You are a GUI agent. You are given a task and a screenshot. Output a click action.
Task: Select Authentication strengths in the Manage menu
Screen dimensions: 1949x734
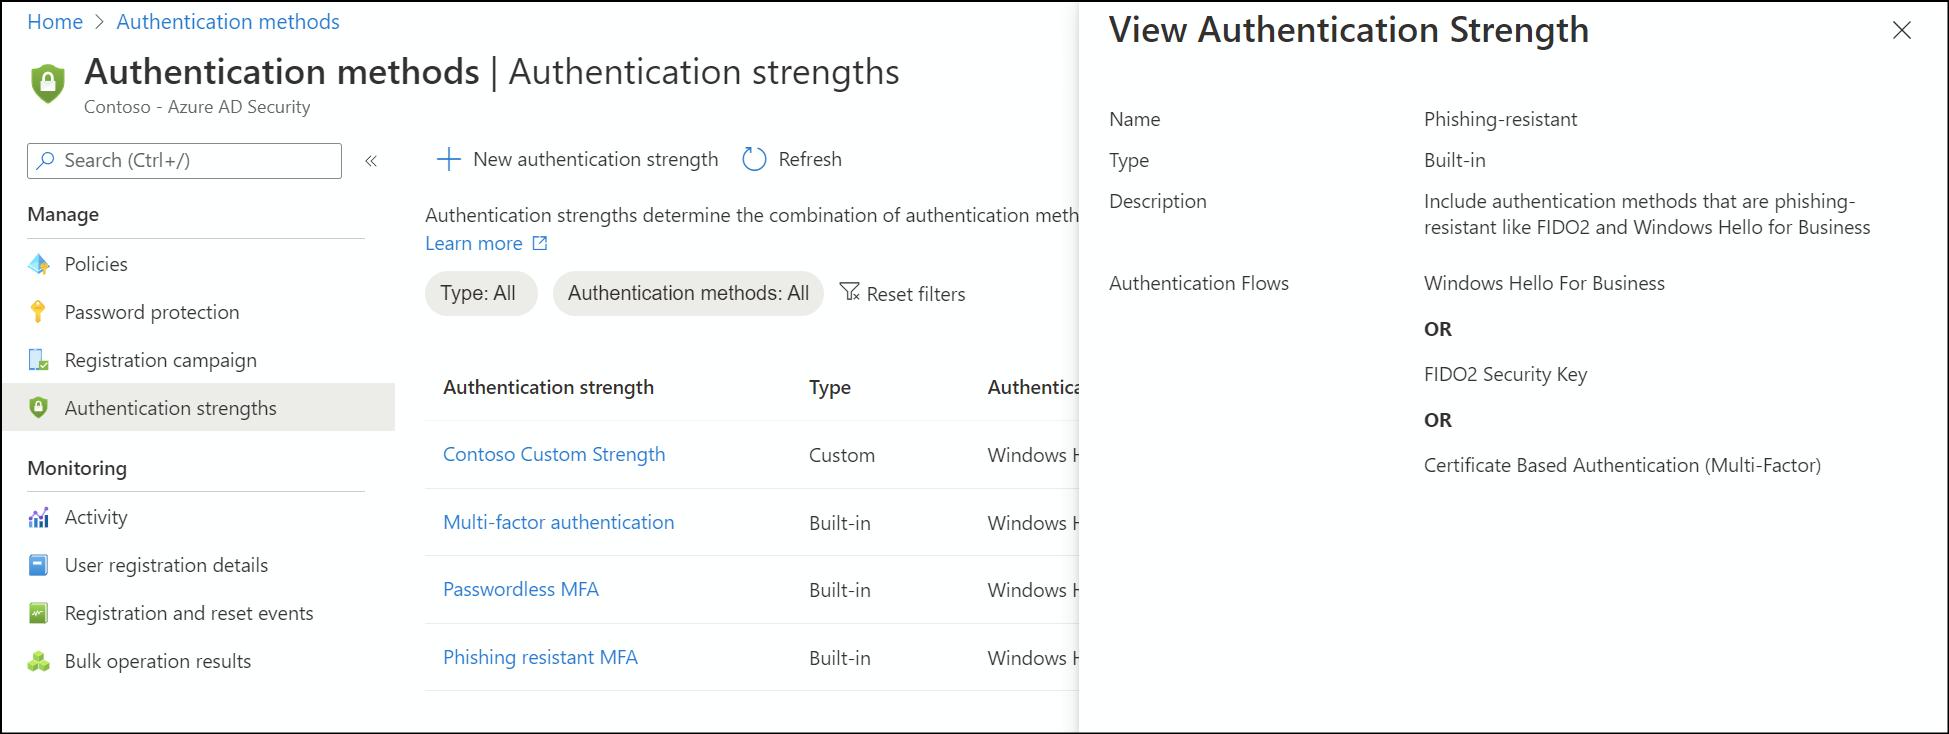(170, 408)
